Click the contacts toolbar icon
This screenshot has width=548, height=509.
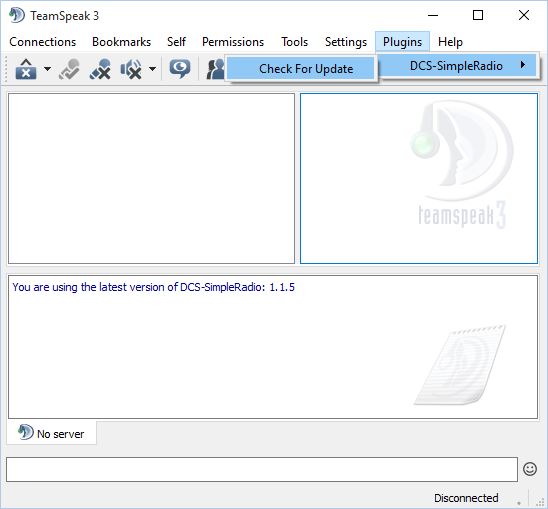pos(215,69)
